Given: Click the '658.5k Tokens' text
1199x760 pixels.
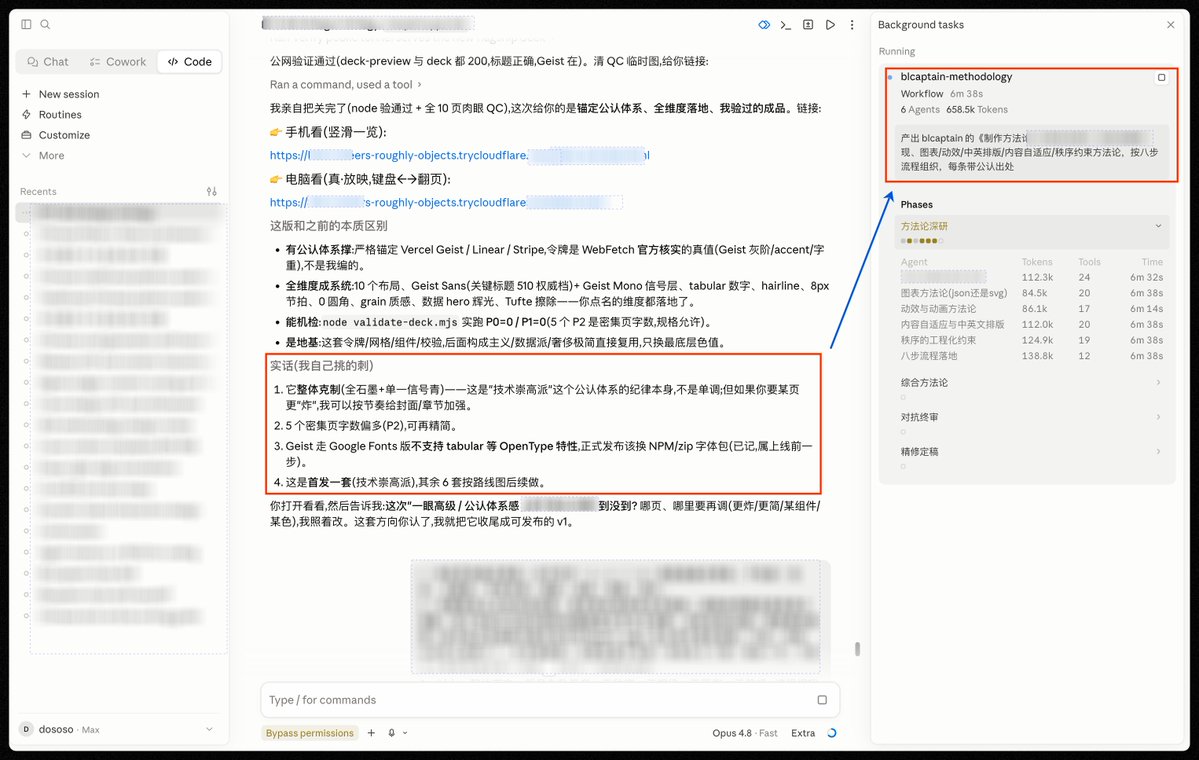Looking at the screenshot, I should [976, 110].
